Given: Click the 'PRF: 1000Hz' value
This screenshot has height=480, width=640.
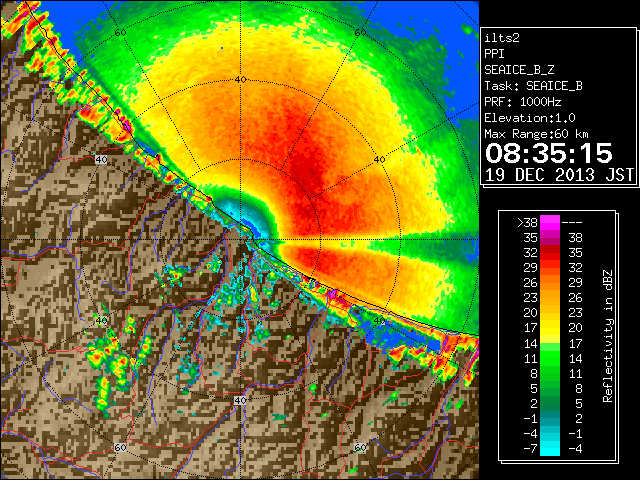Looking at the screenshot, I should tap(523, 102).
